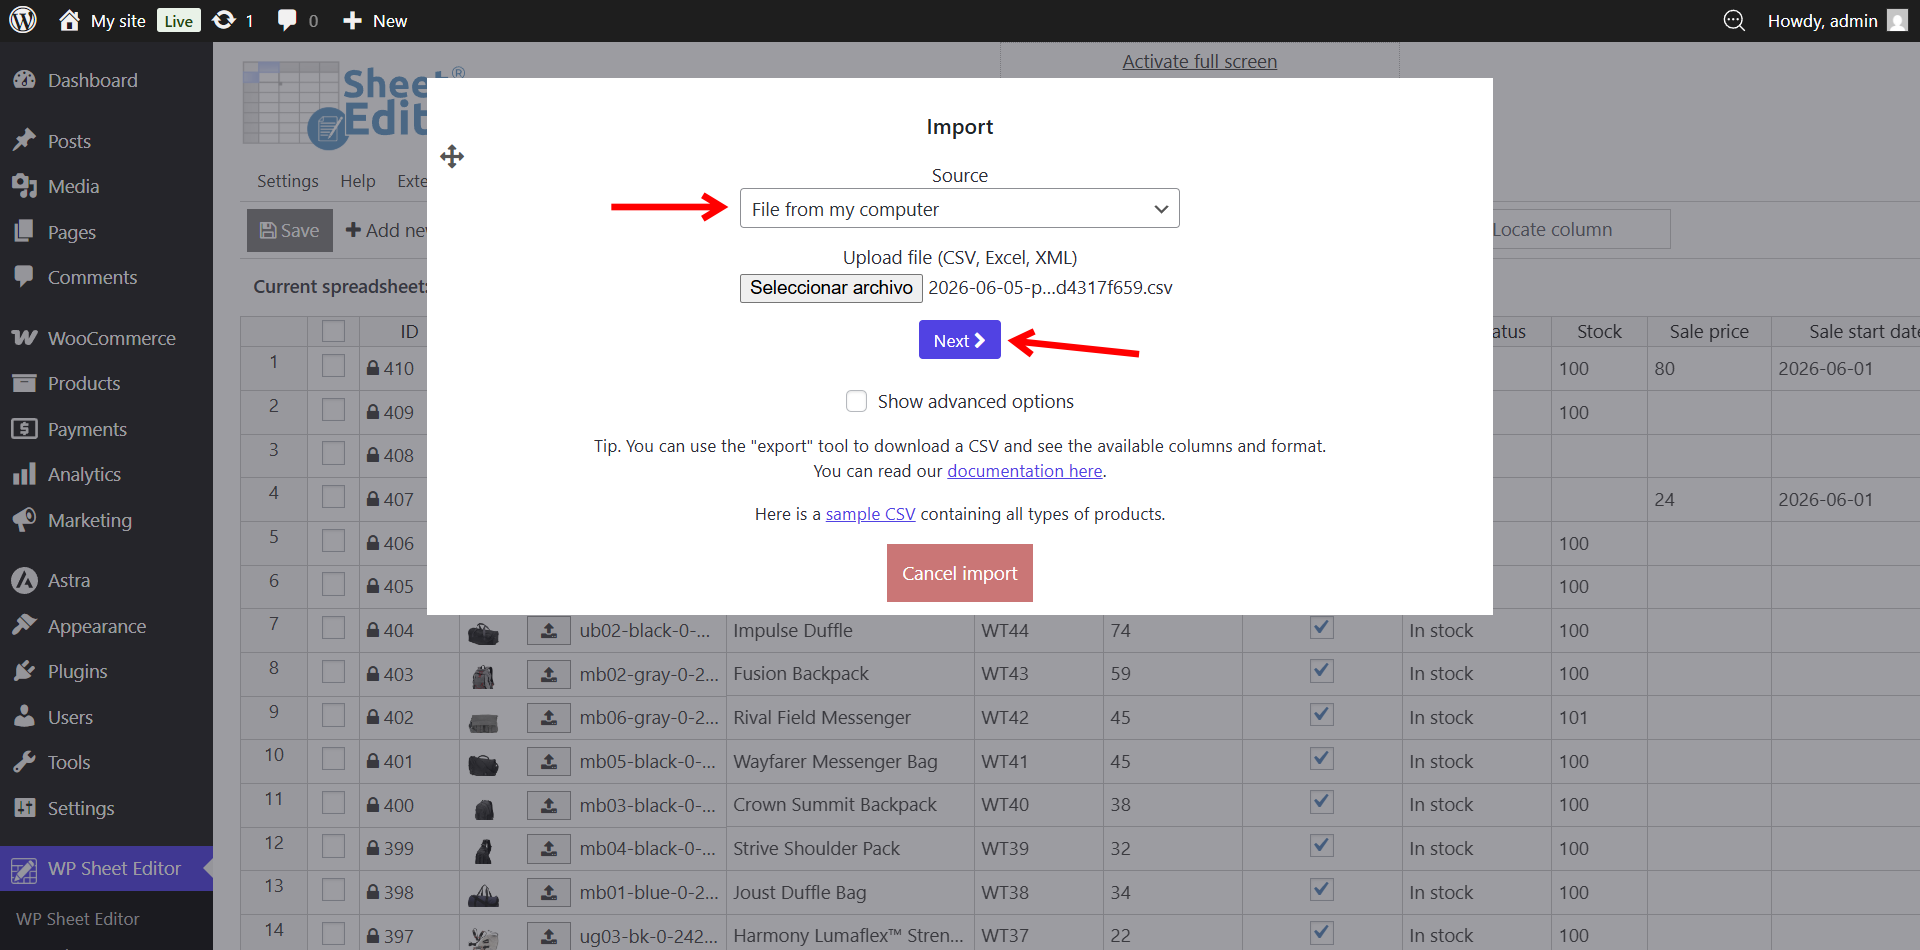Open the comments bubble in admin bar
The width and height of the screenshot is (1920, 950).
[x=287, y=20]
